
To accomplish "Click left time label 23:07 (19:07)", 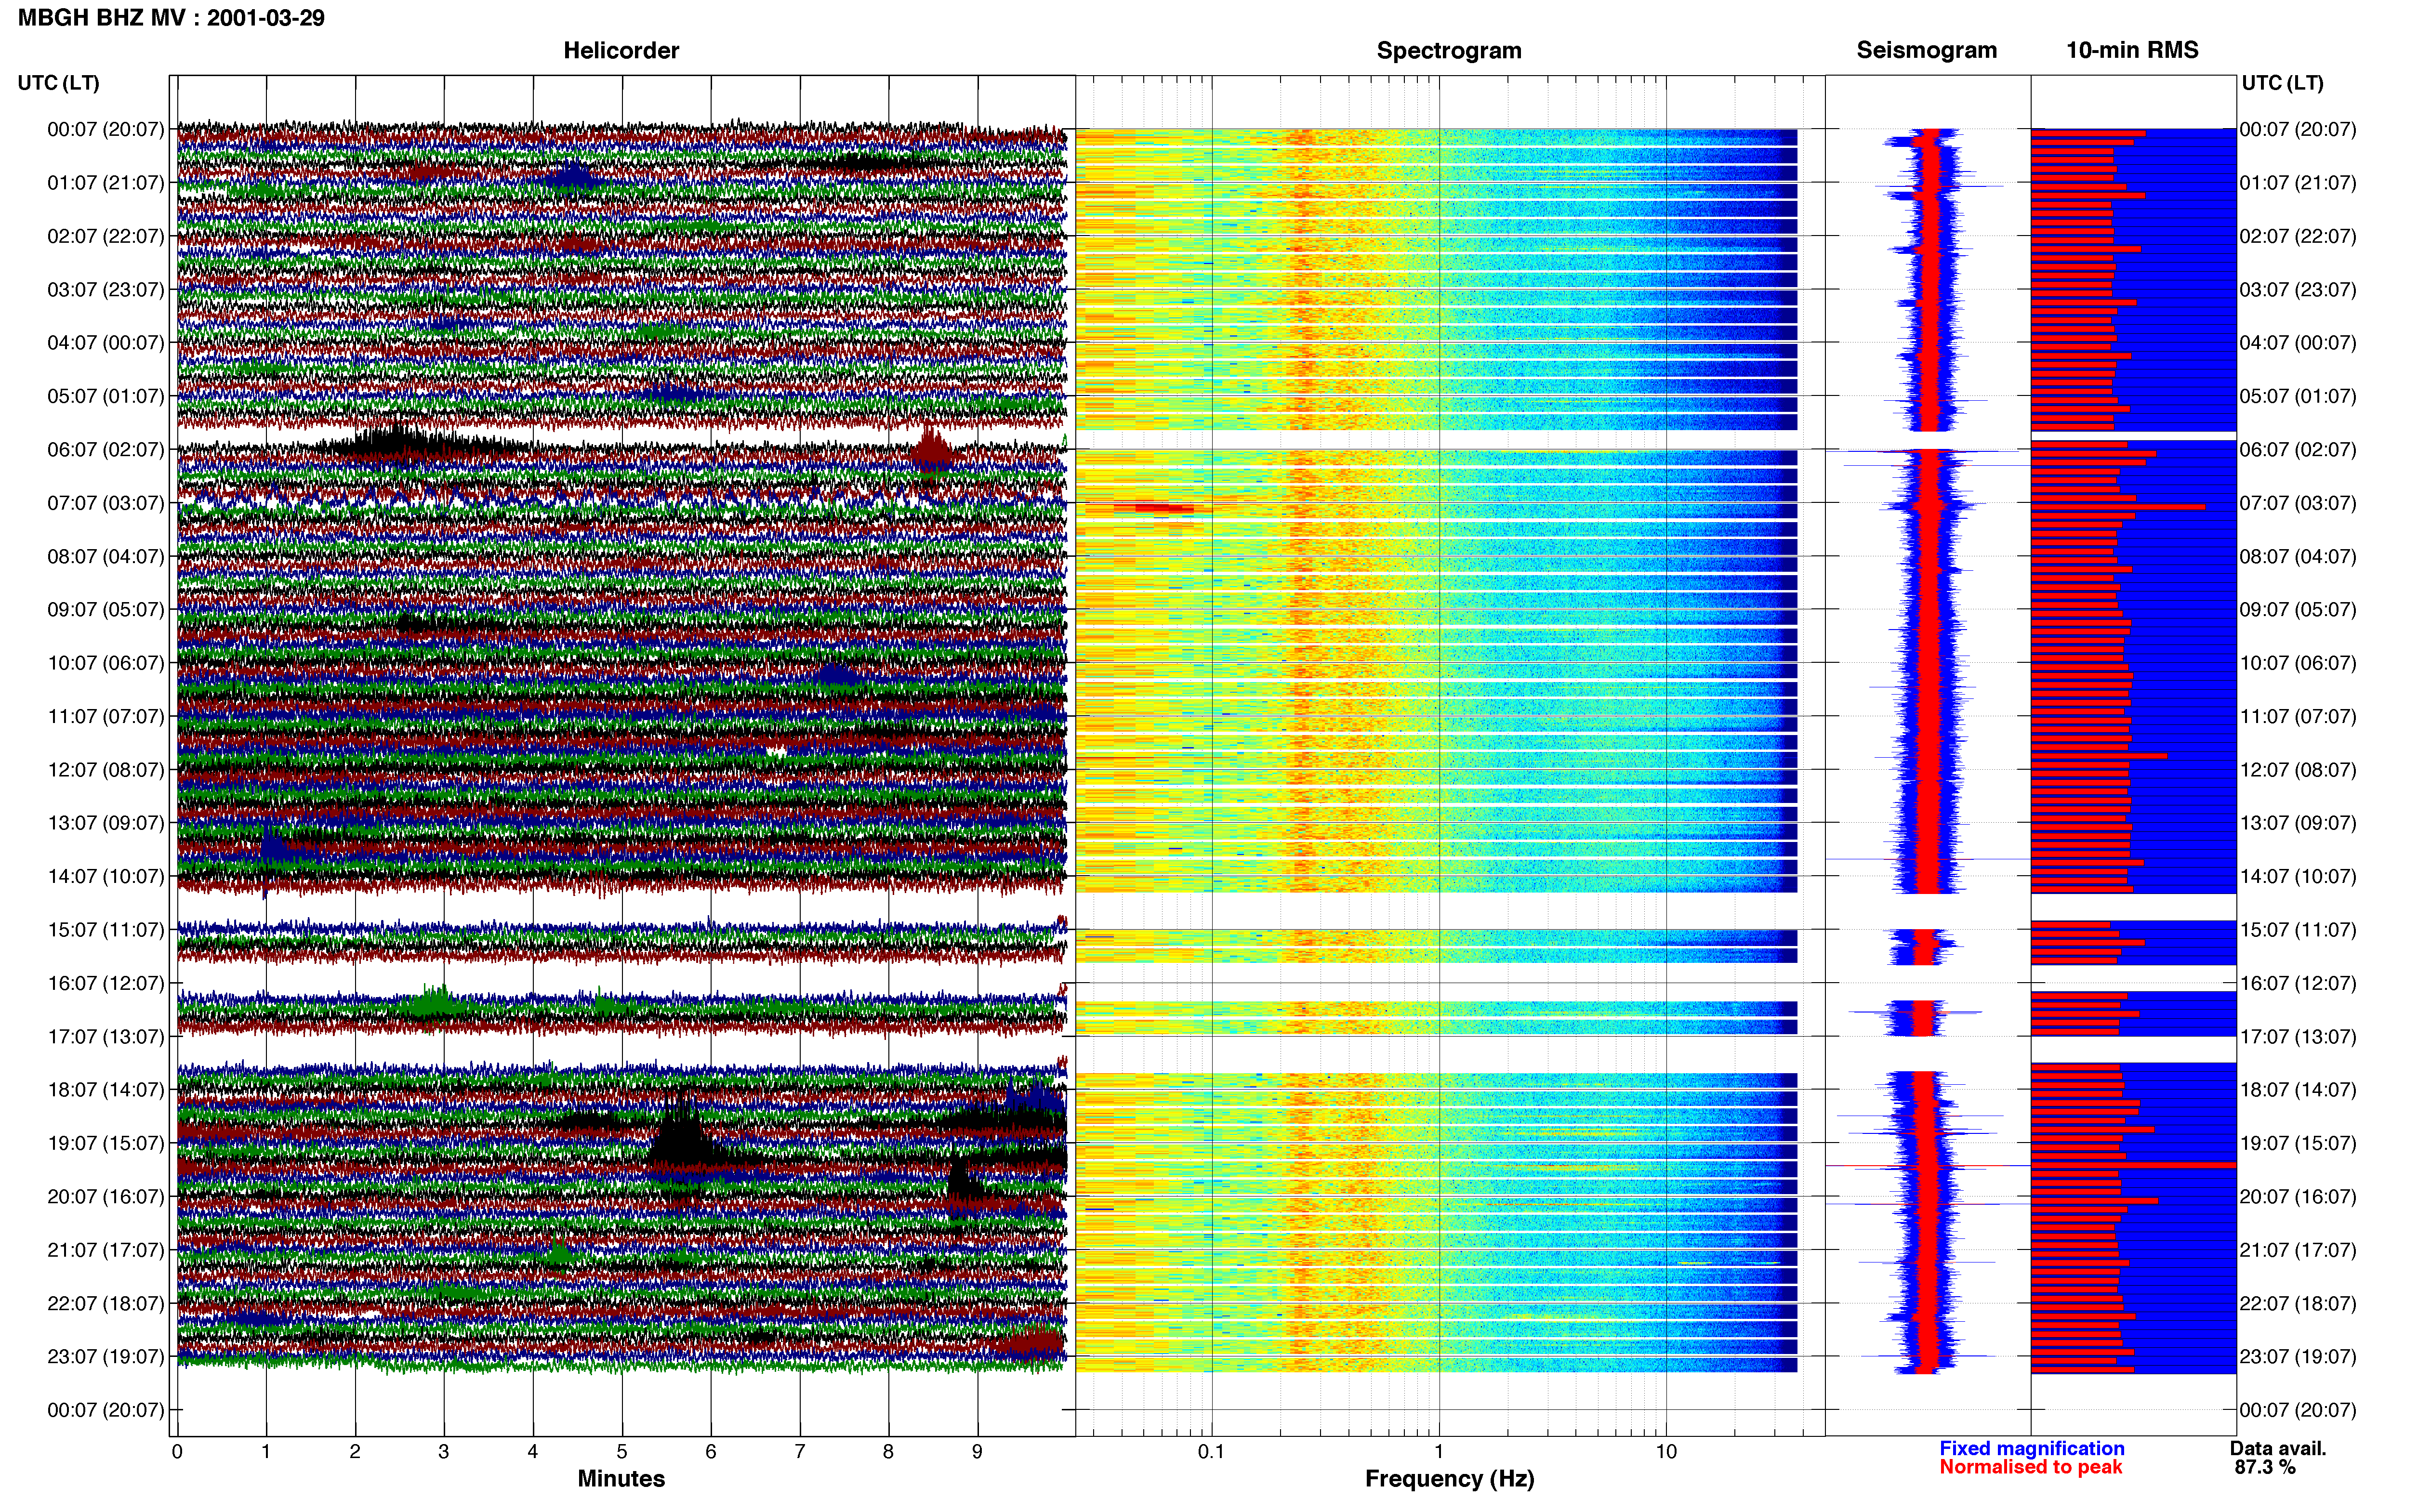I will 106,1357.
